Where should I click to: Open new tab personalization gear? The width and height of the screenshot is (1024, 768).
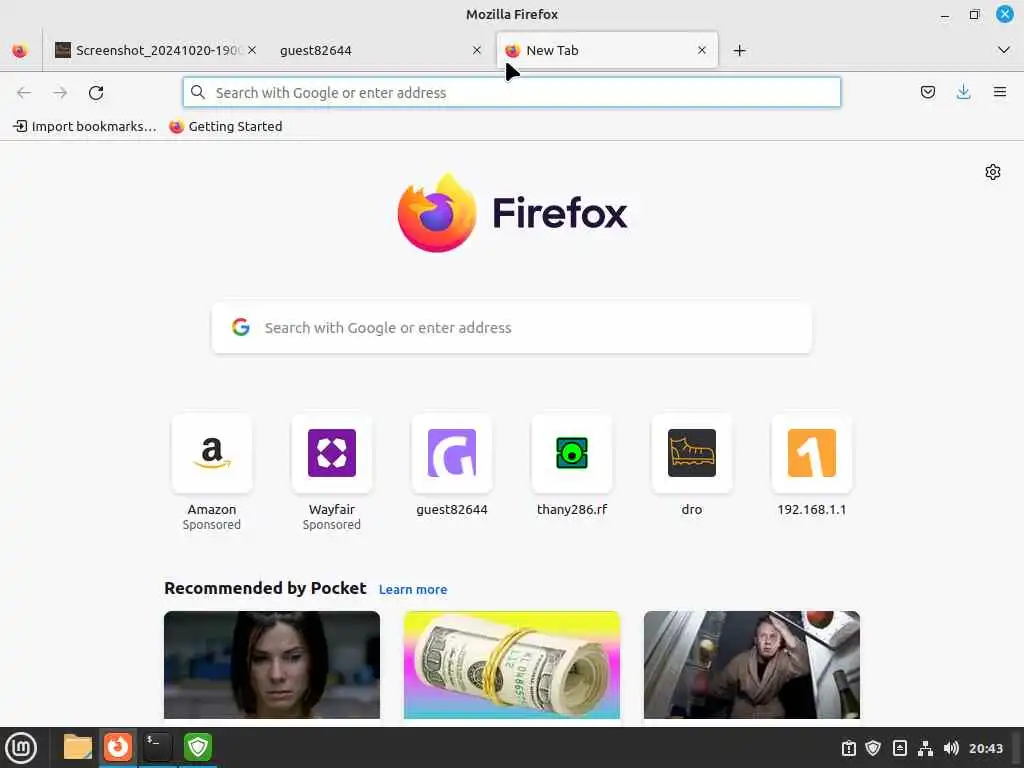tap(993, 172)
